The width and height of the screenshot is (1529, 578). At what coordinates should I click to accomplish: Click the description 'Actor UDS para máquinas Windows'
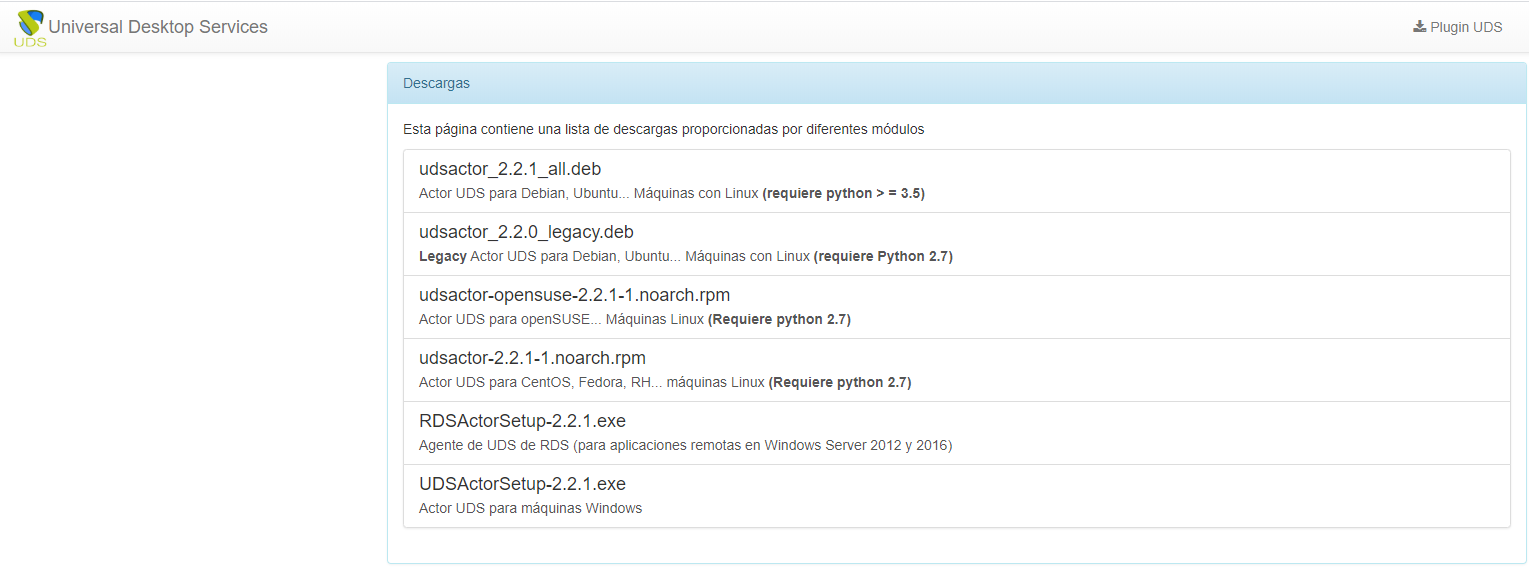[530, 508]
